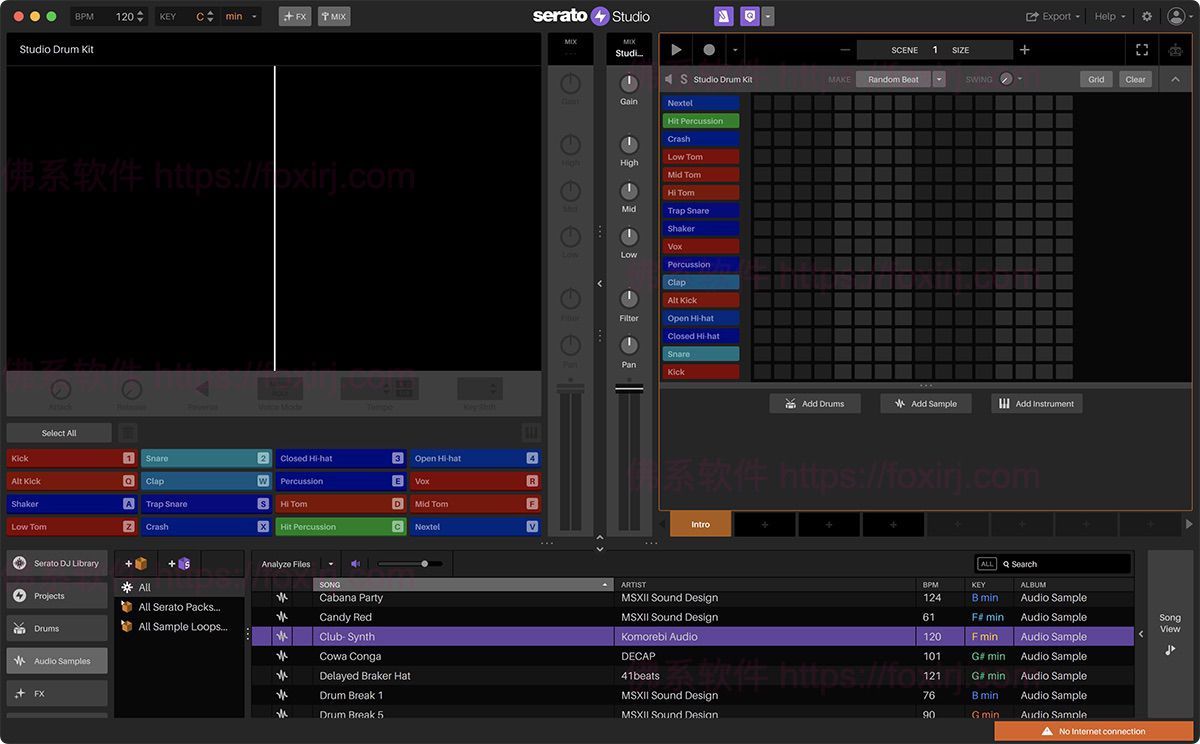Solo the Studio Drum Kit track
The image size is (1200, 744).
[684, 79]
